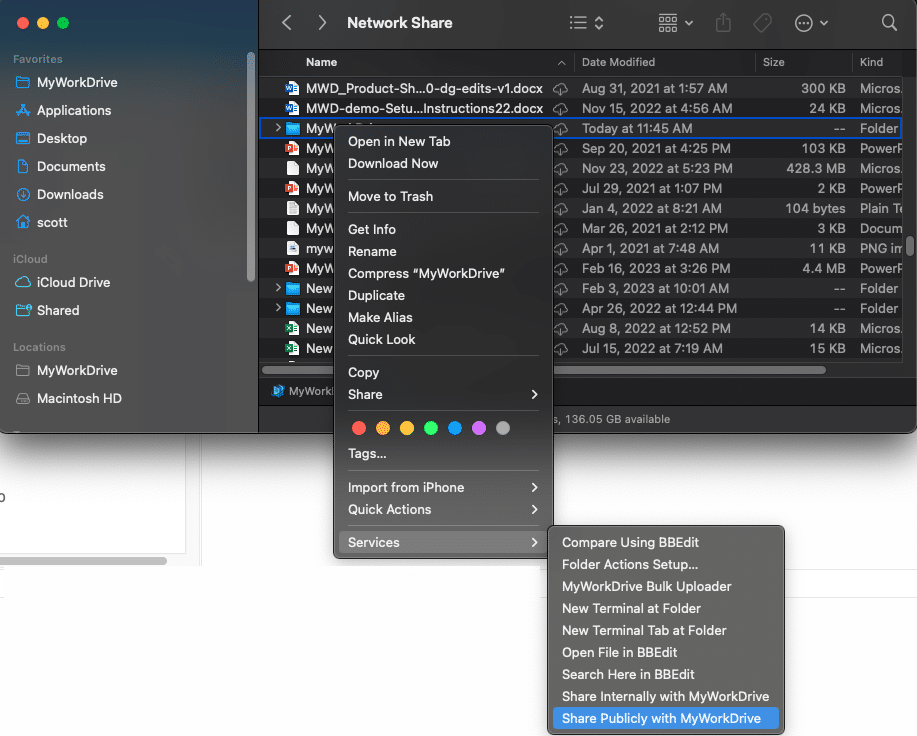Apply the blue color tag
917x736 pixels.
click(x=454, y=428)
